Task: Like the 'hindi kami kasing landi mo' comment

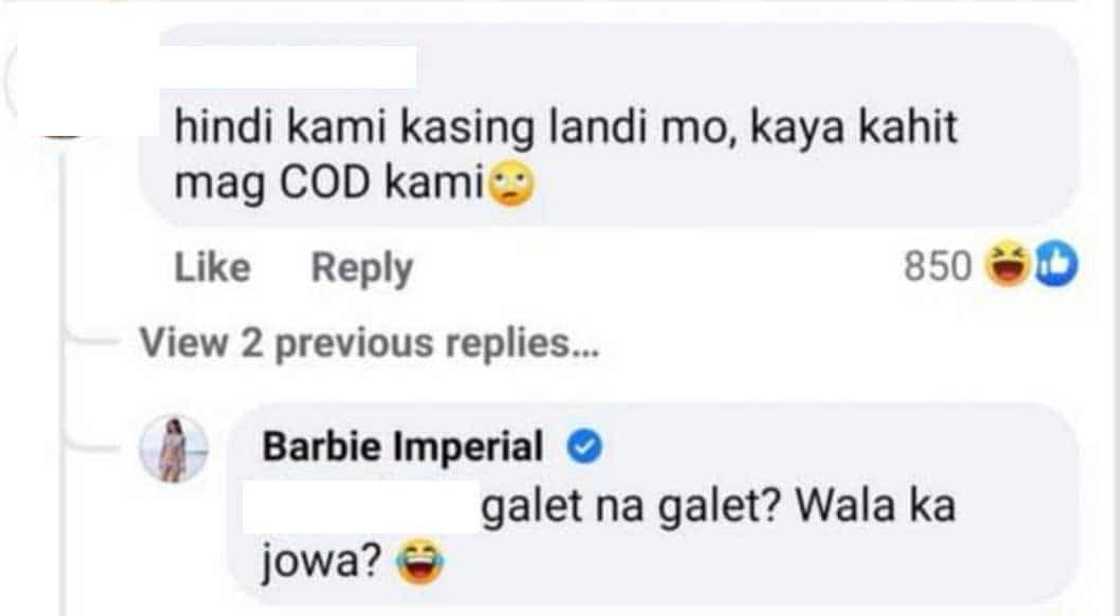Action: tap(212, 268)
